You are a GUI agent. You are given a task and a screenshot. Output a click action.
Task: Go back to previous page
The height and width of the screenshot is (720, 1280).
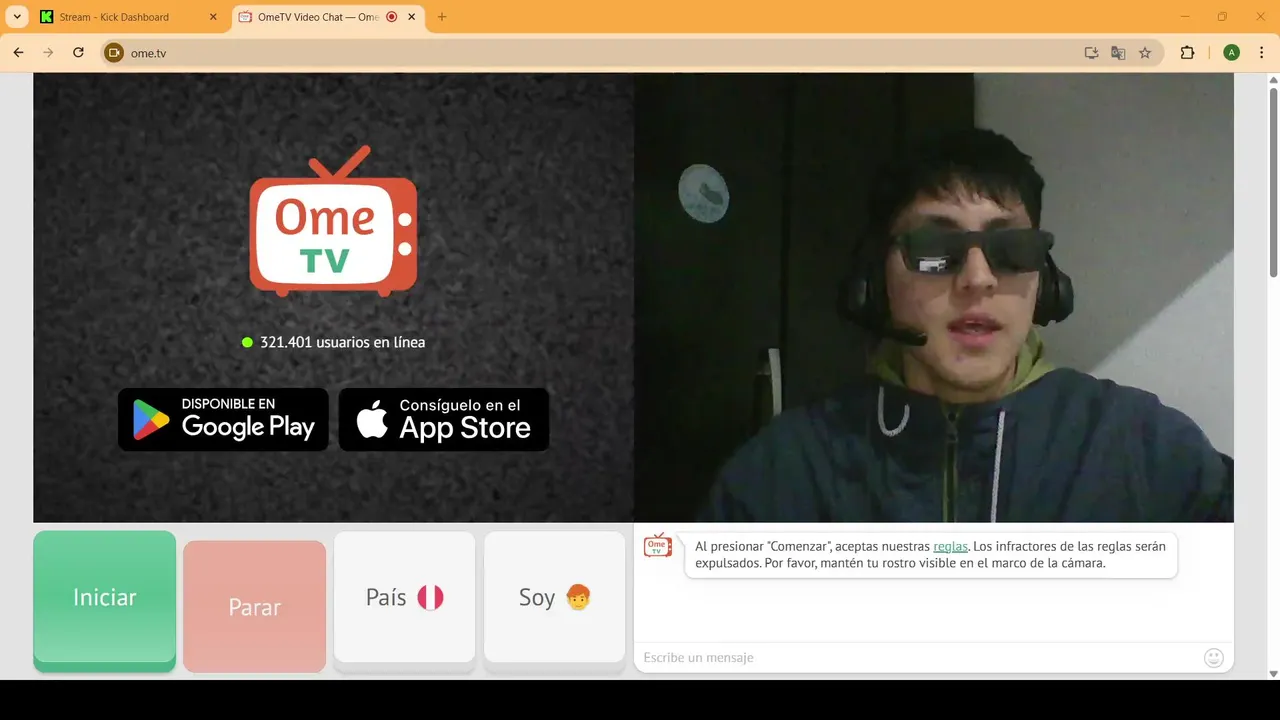(x=18, y=53)
